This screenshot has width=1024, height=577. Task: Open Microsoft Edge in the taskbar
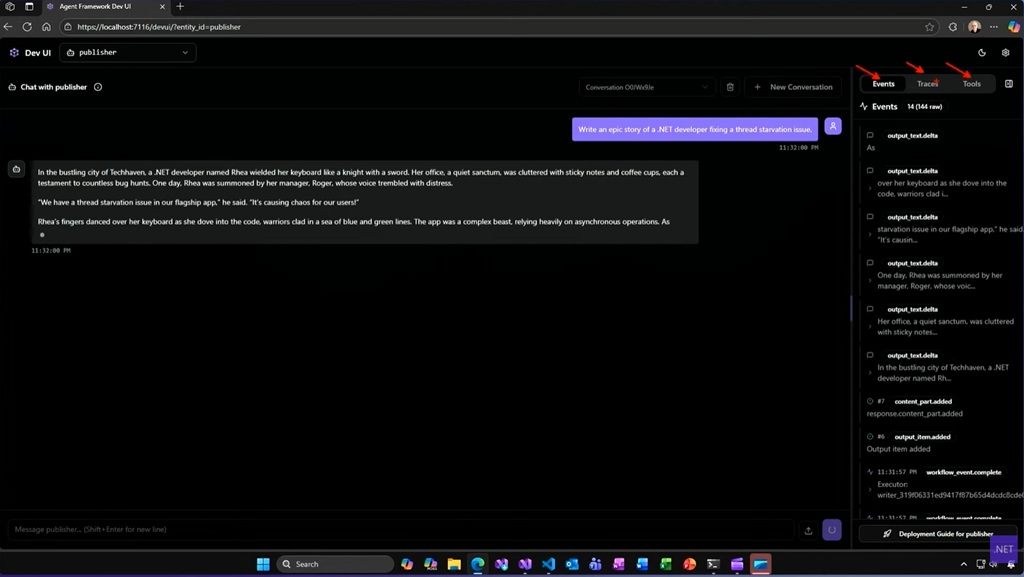click(x=478, y=564)
